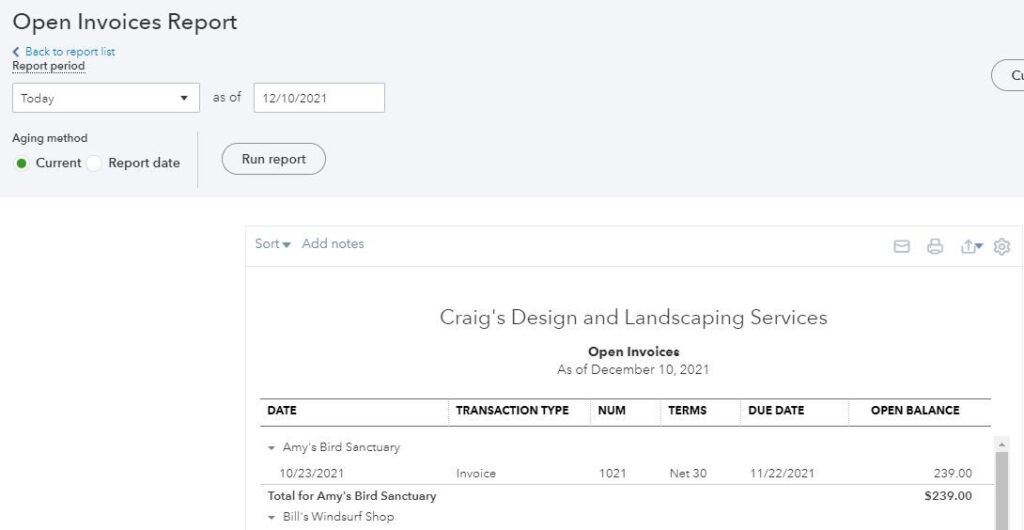Screen dimensions: 1024x530
Task: Click Back to report list link
Action: point(70,52)
